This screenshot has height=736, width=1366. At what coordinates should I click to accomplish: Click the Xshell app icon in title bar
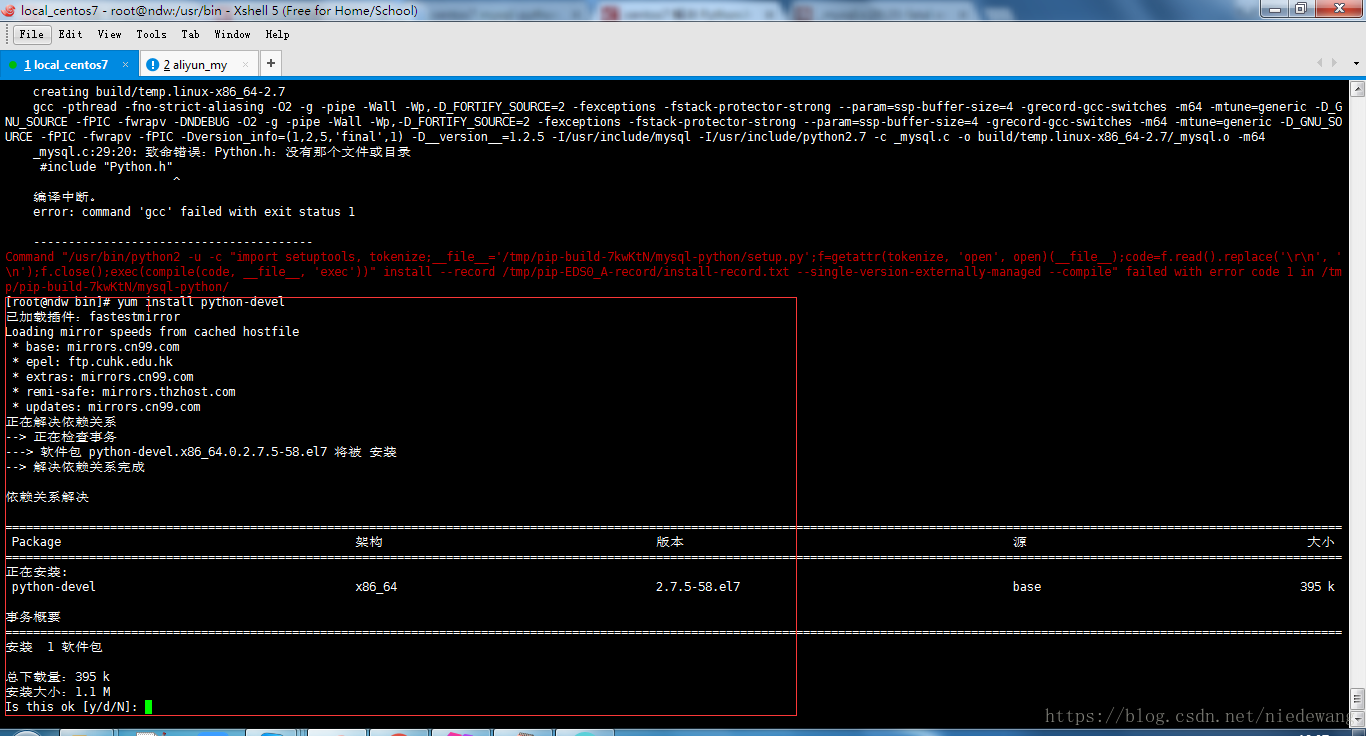(x=10, y=9)
